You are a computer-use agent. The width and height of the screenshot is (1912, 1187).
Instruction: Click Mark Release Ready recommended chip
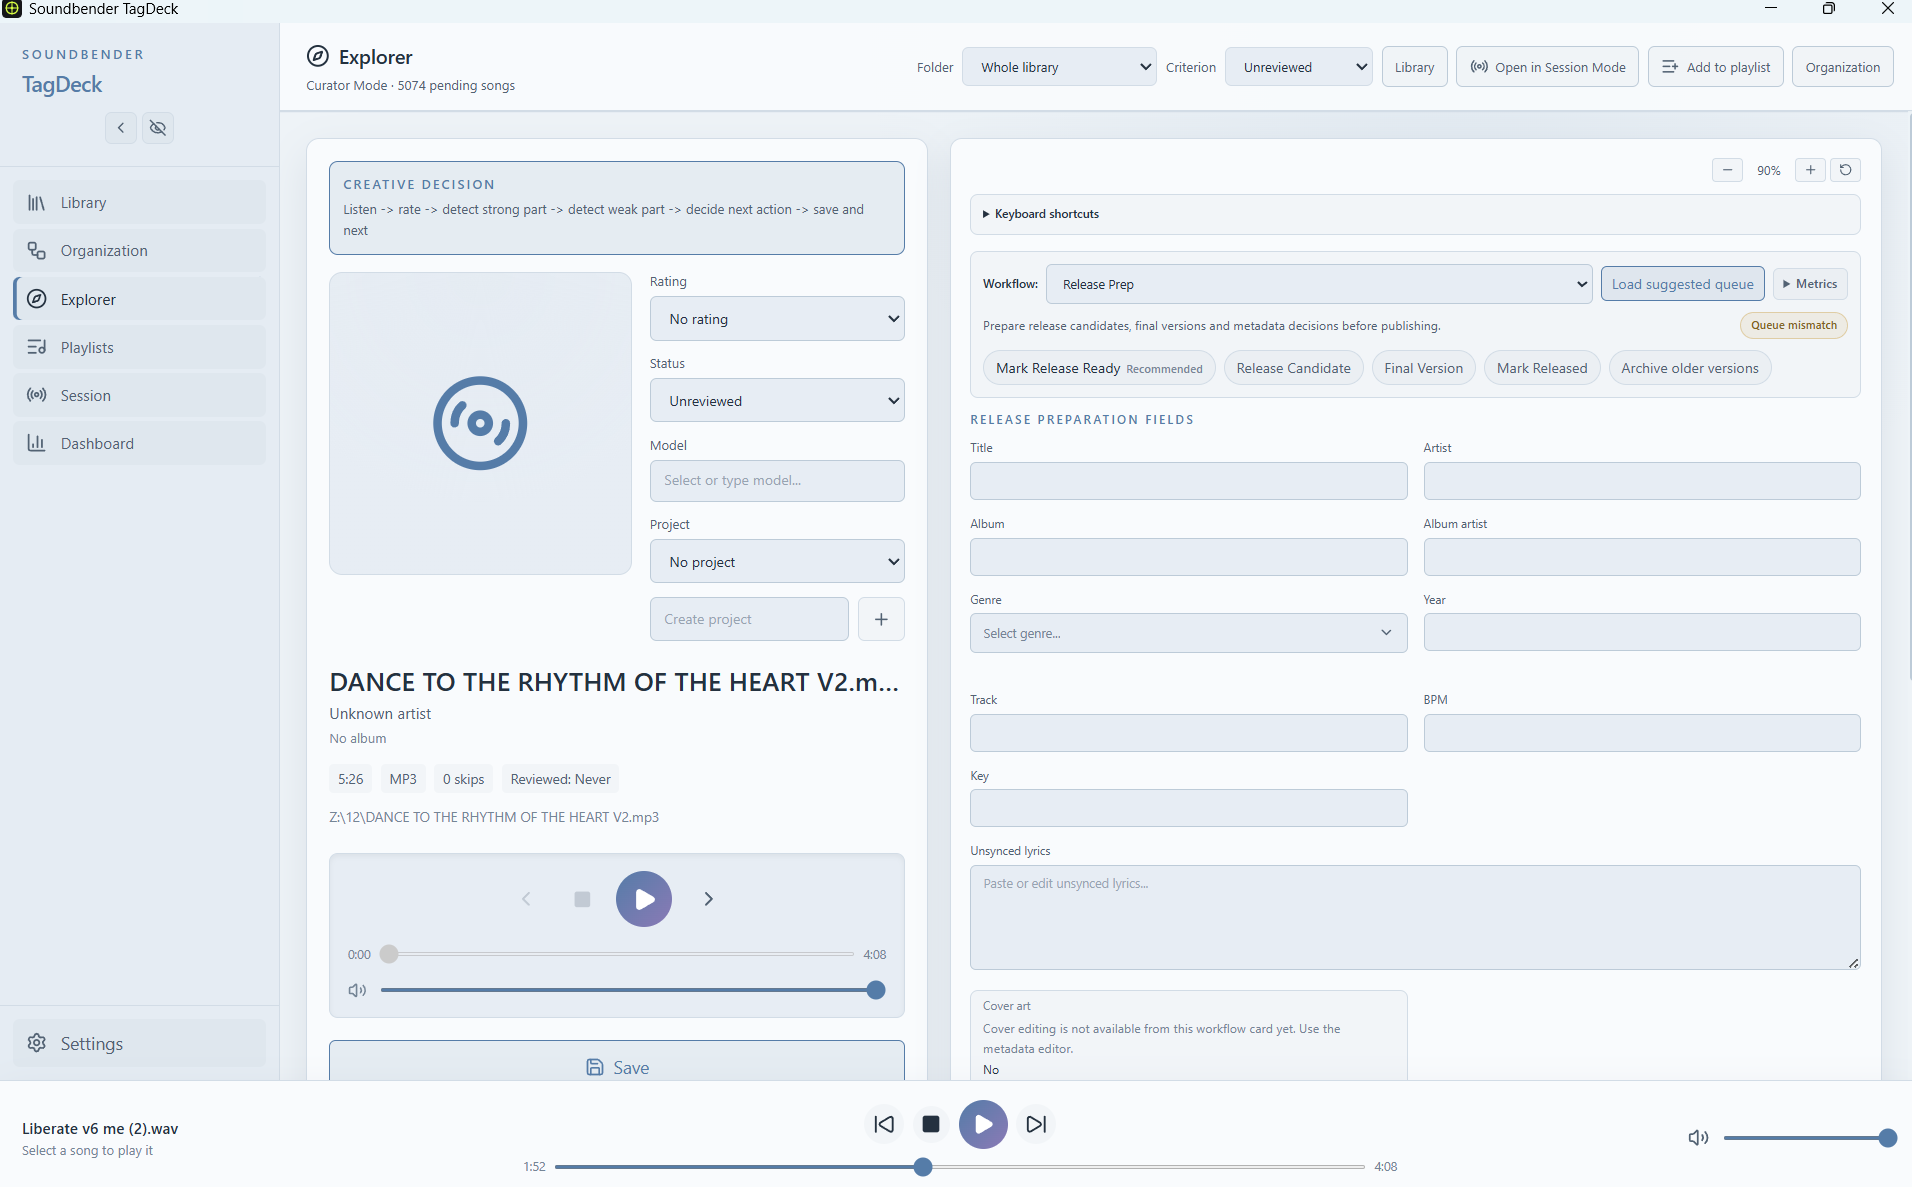pos(1099,368)
